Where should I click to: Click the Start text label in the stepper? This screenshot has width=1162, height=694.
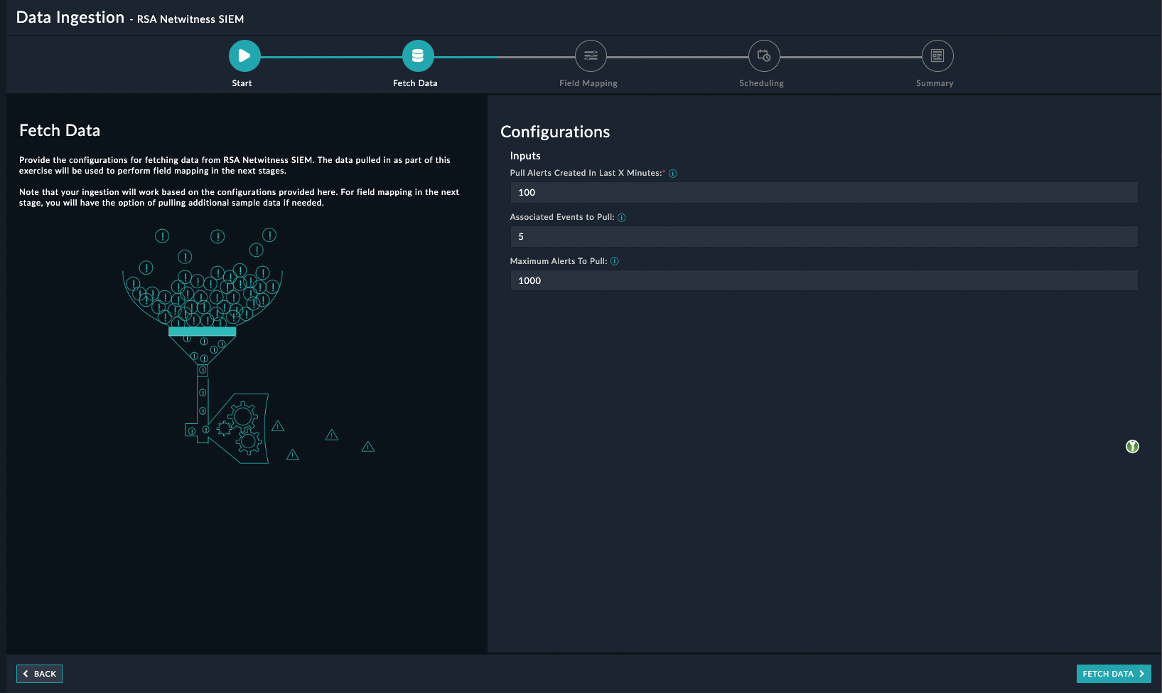point(242,83)
